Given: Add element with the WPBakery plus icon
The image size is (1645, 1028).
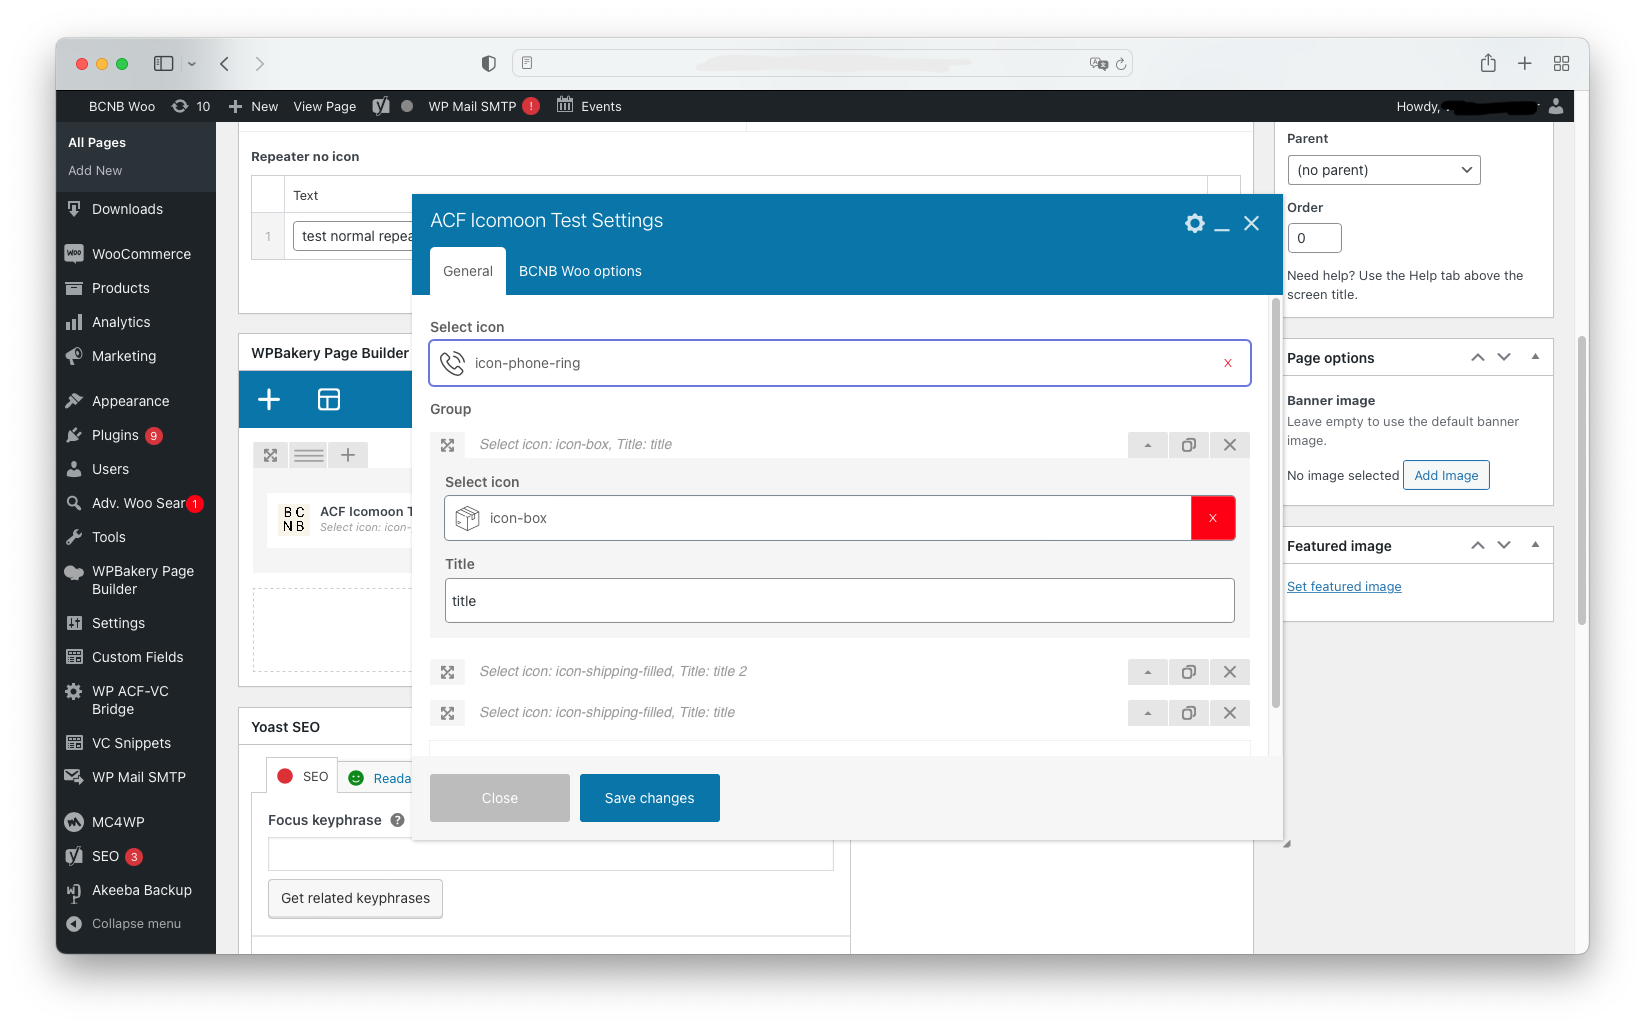Looking at the screenshot, I should (x=269, y=400).
